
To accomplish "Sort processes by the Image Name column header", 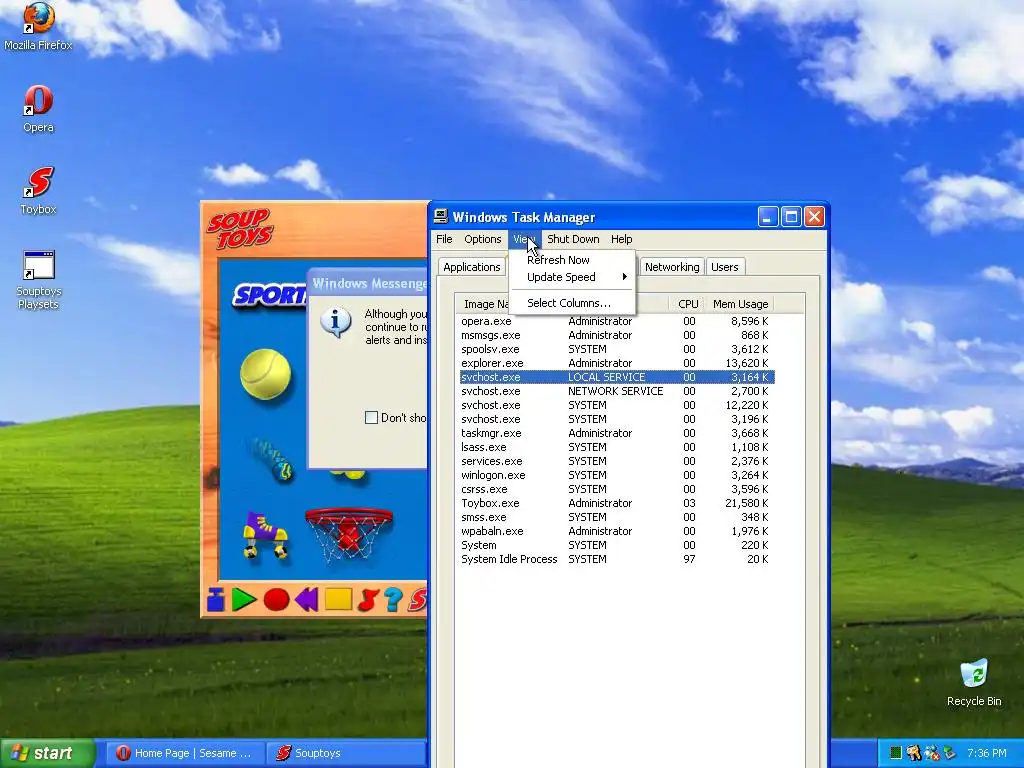I will click(484, 304).
